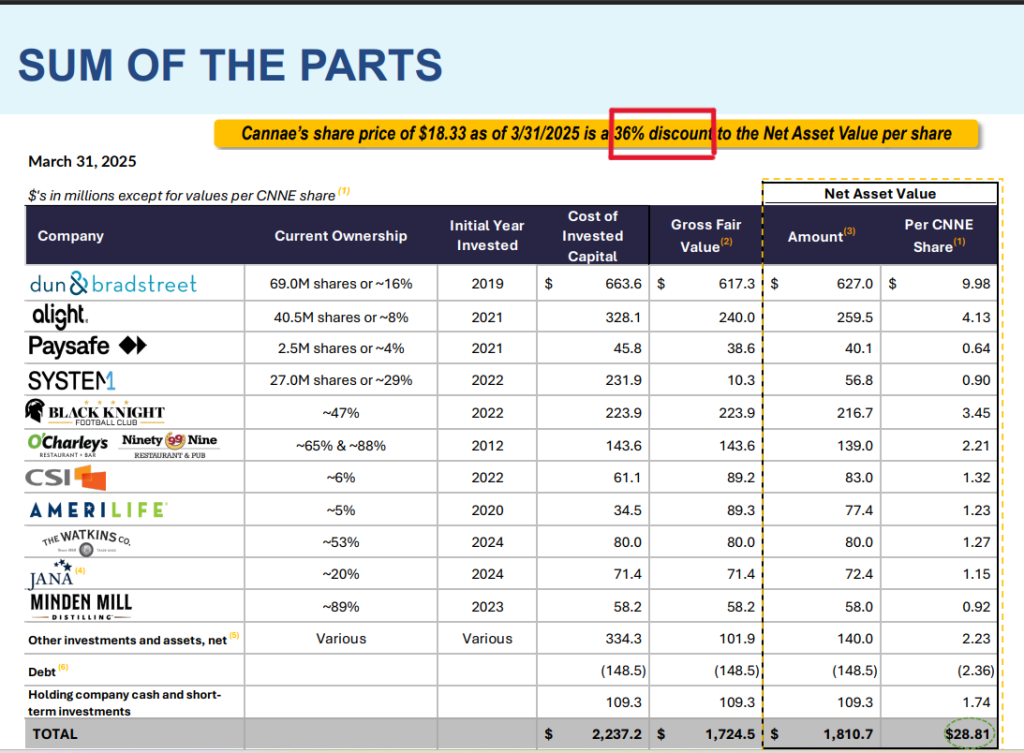Click the March 31, 2025 date text

82,161
